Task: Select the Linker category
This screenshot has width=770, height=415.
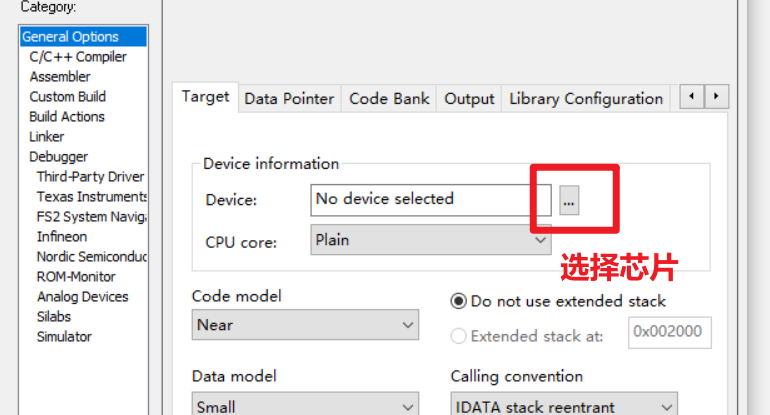Action: point(47,137)
